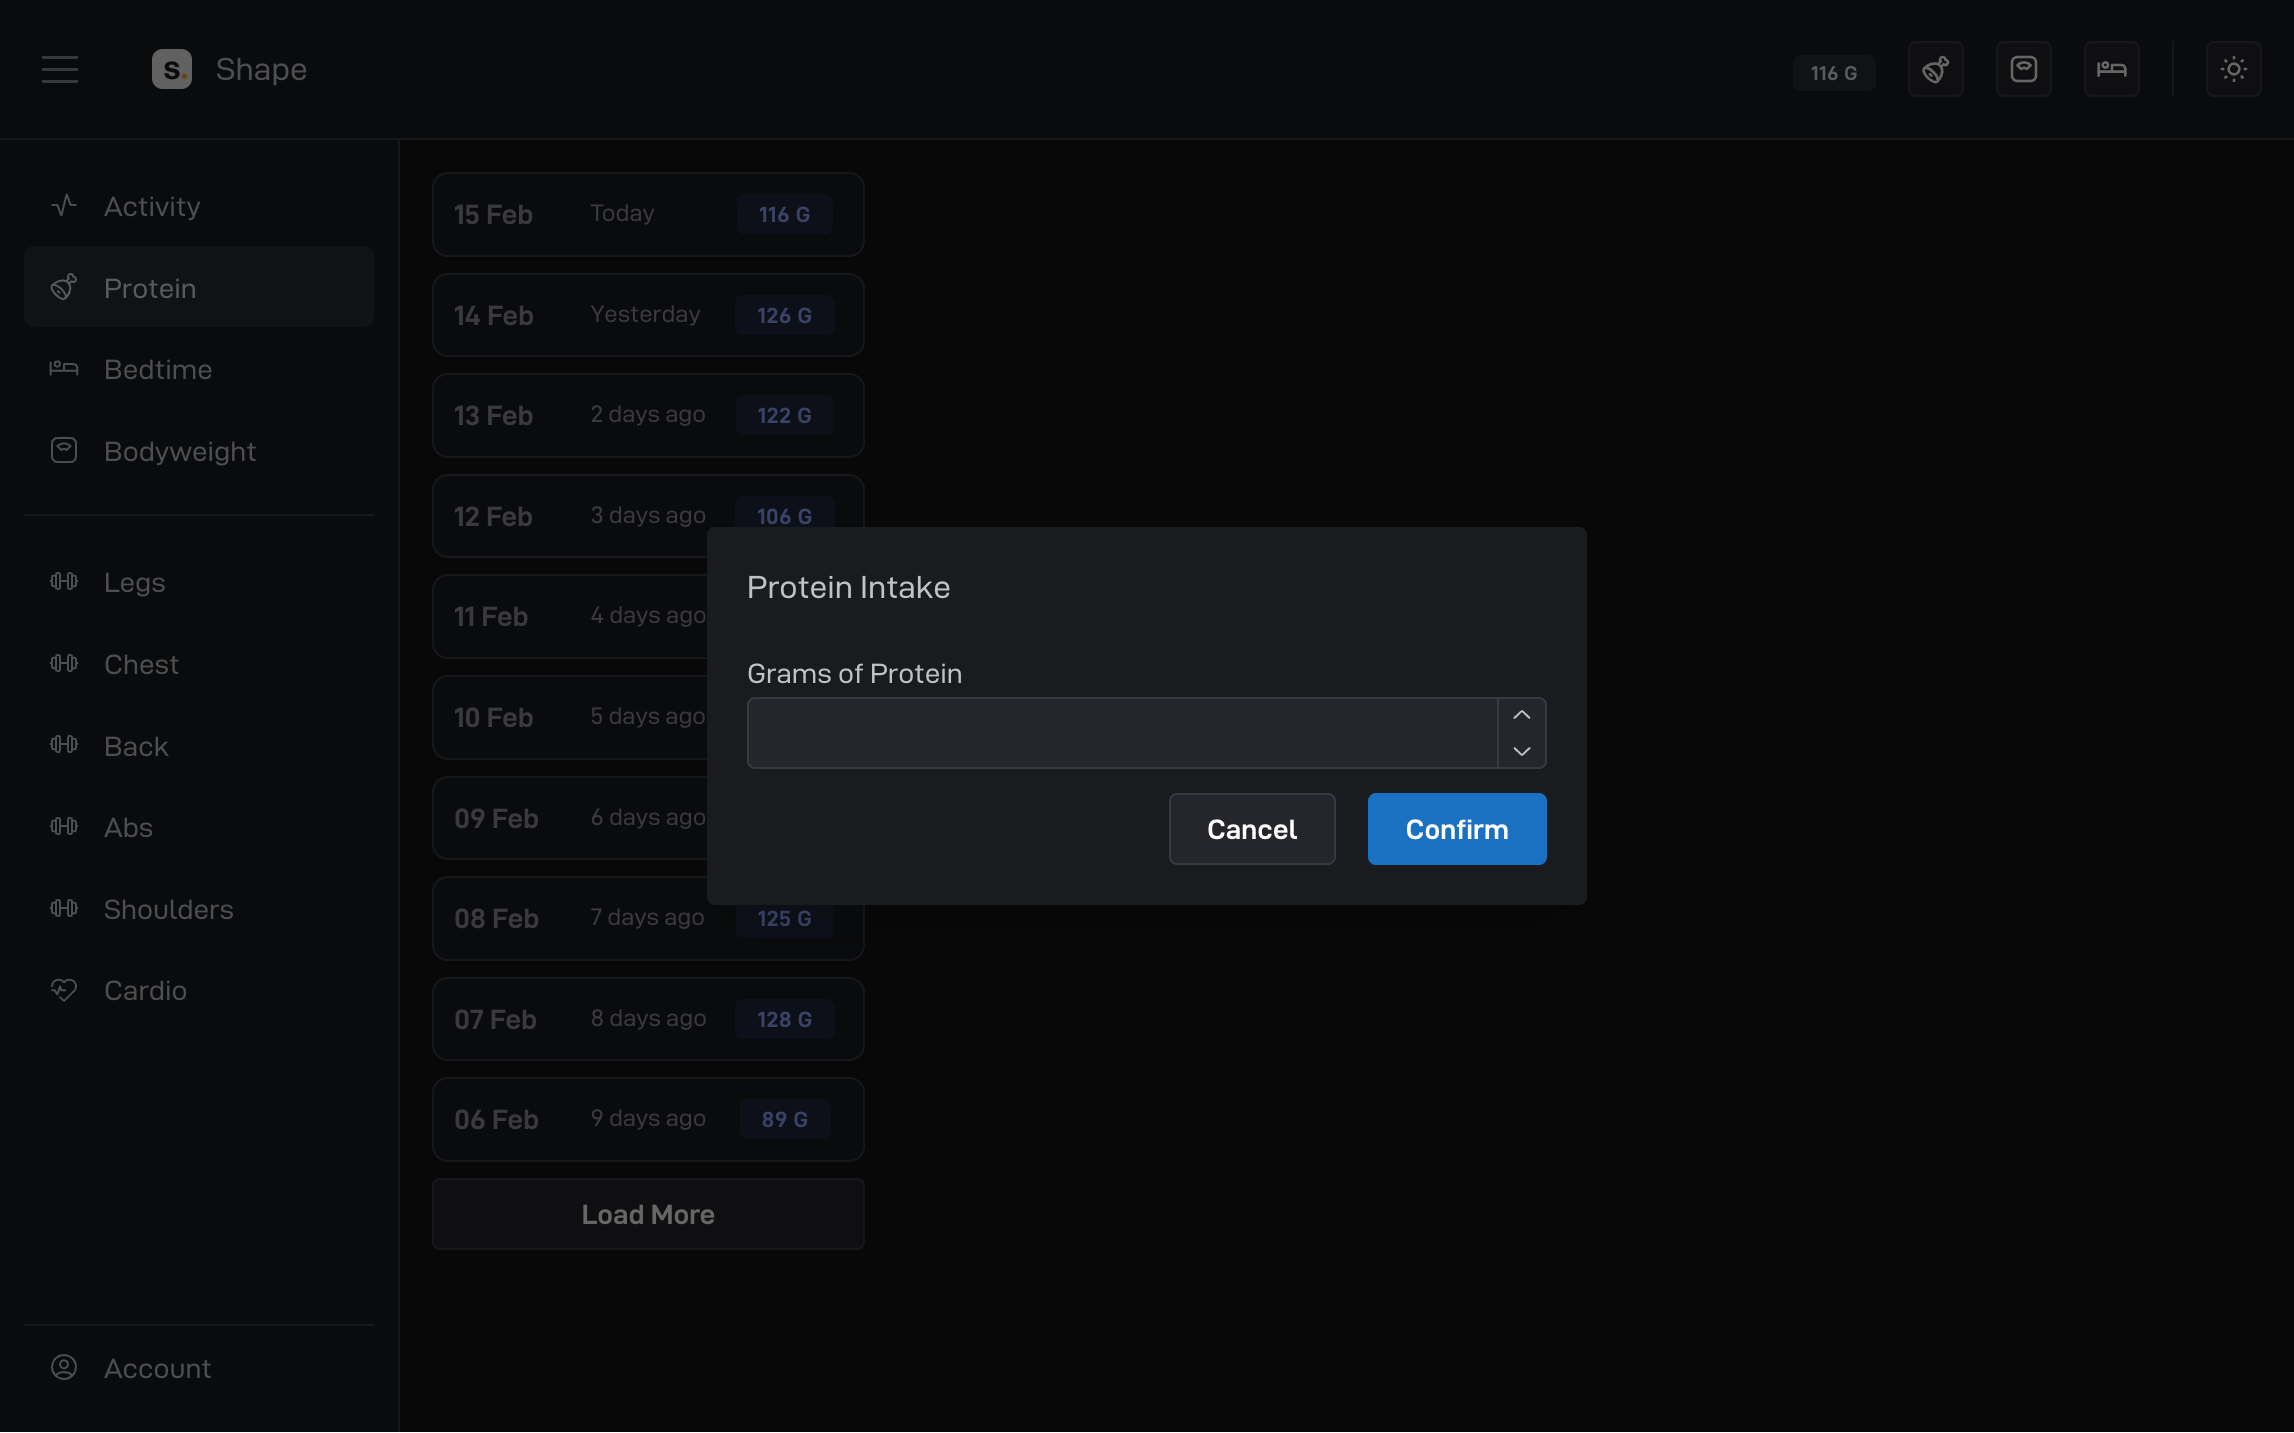This screenshot has width=2294, height=1433.
Task: Click the 116 G badge in header
Action: pyautogui.click(x=1833, y=73)
